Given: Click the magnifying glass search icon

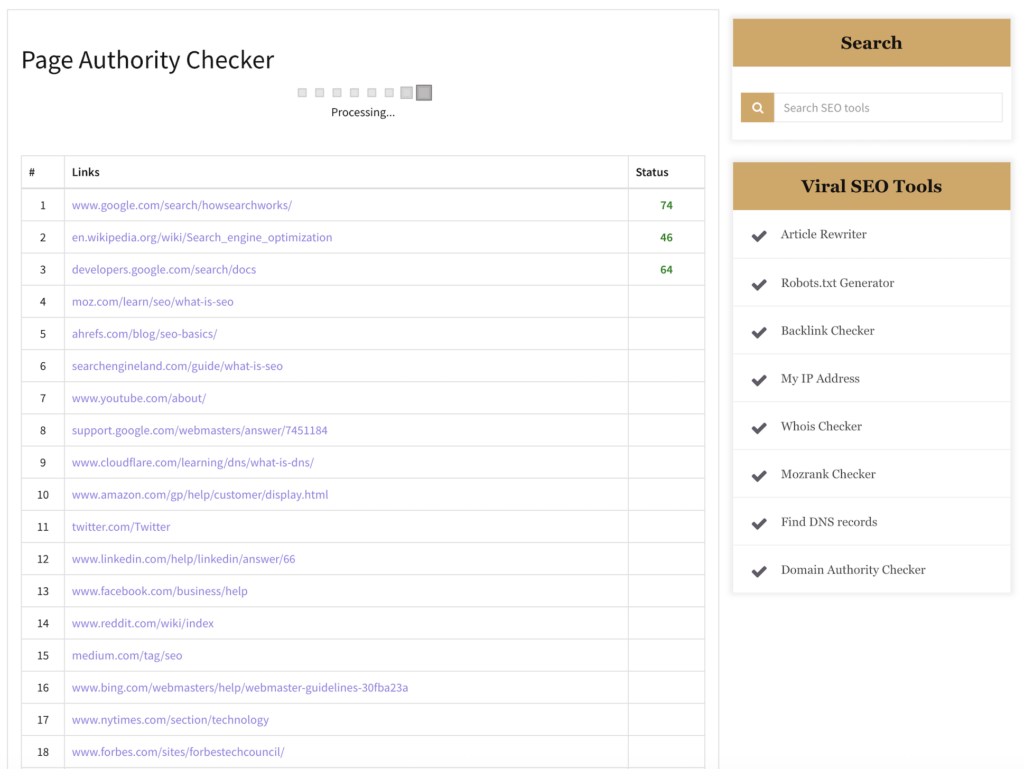Looking at the screenshot, I should coord(757,107).
